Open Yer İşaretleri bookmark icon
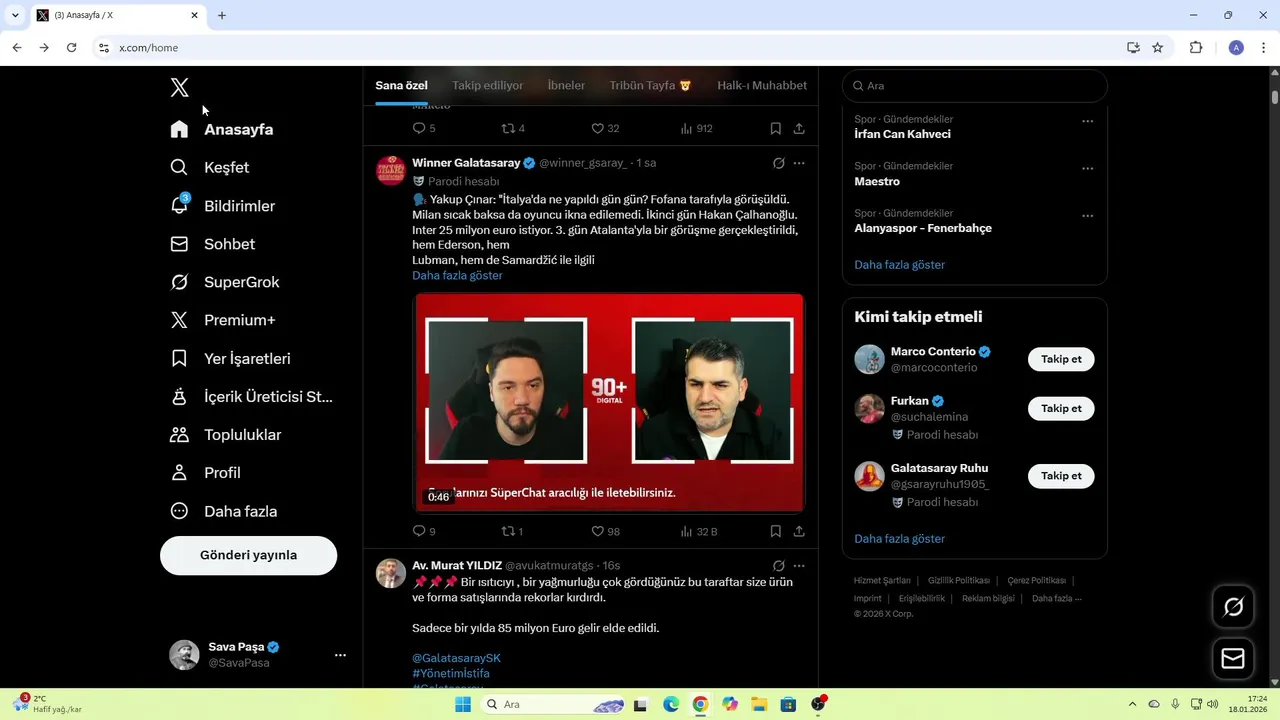 click(x=179, y=358)
